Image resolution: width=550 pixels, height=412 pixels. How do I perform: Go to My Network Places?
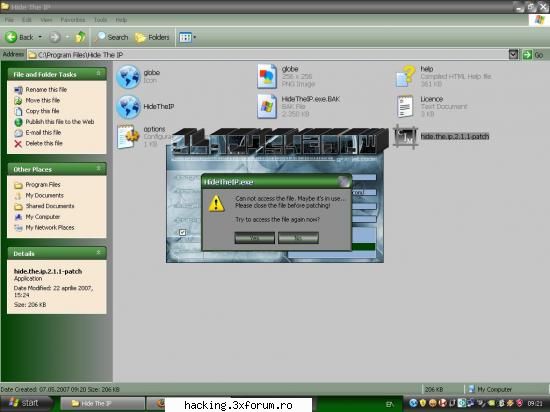44,228
